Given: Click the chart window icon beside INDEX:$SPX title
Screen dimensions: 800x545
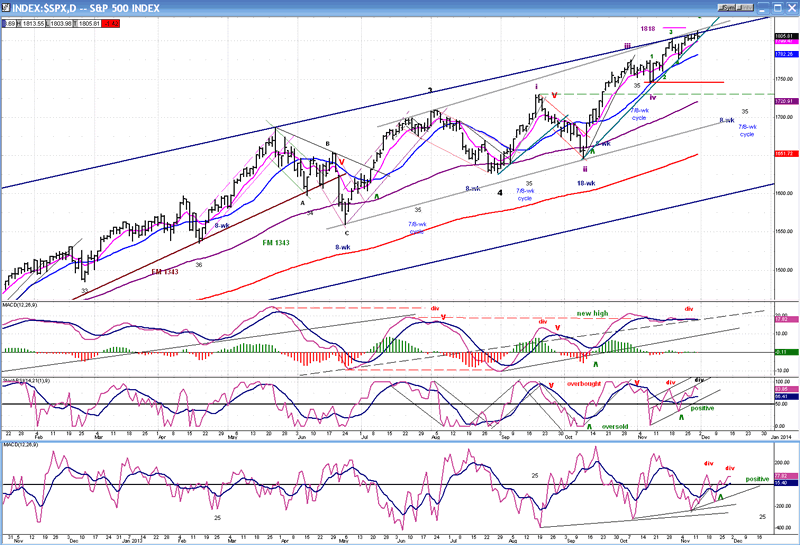Looking at the screenshot, I should pyautogui.click(x=5, y=8).
